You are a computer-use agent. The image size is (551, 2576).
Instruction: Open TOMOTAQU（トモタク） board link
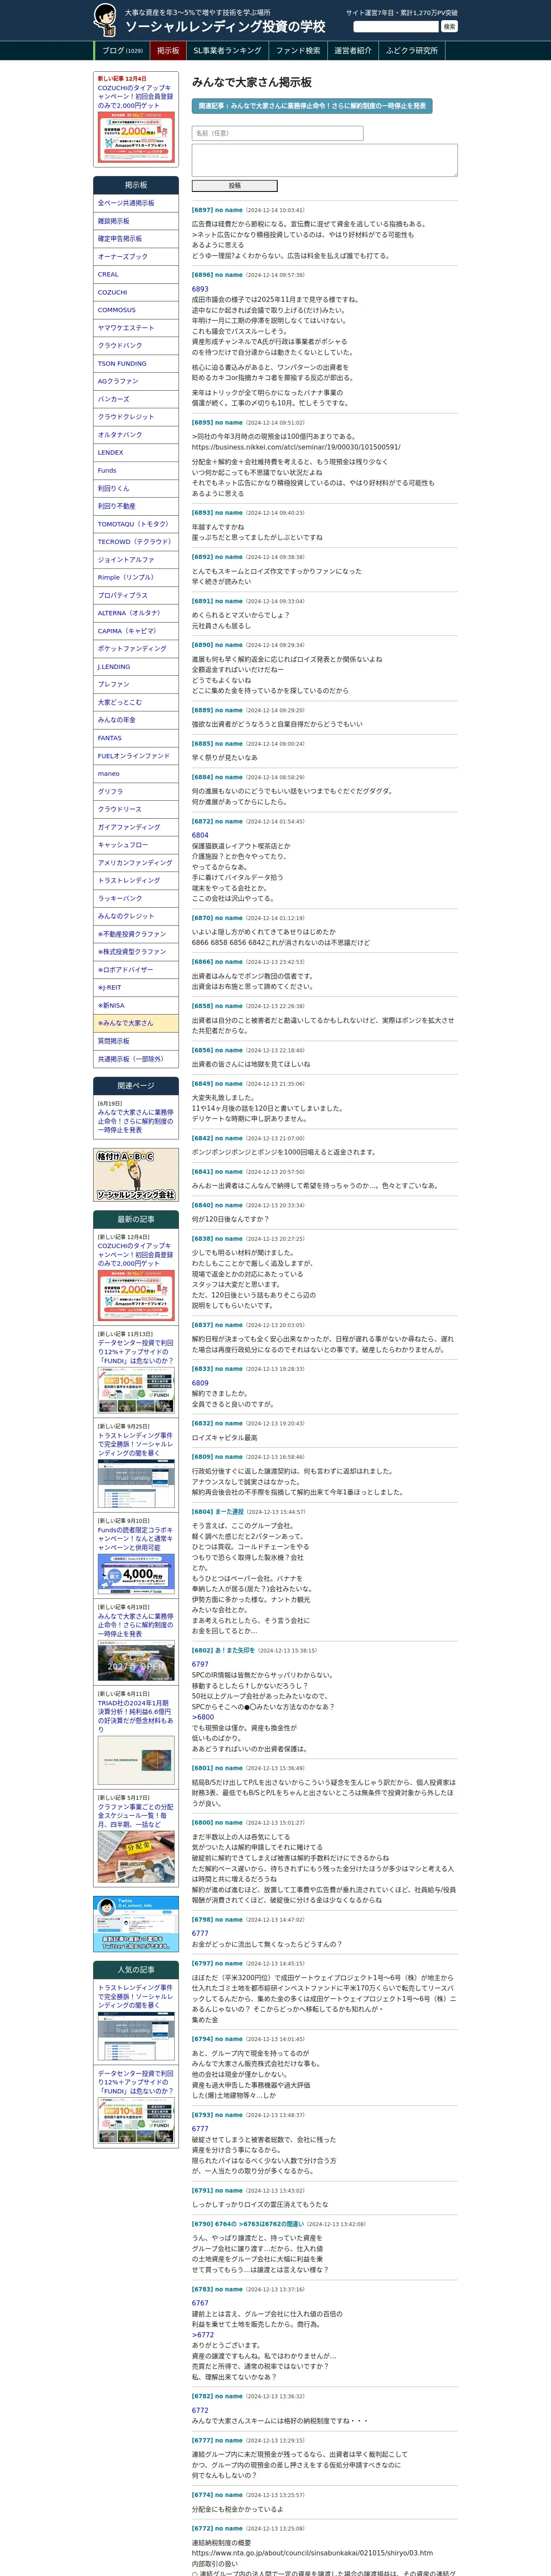136,524
